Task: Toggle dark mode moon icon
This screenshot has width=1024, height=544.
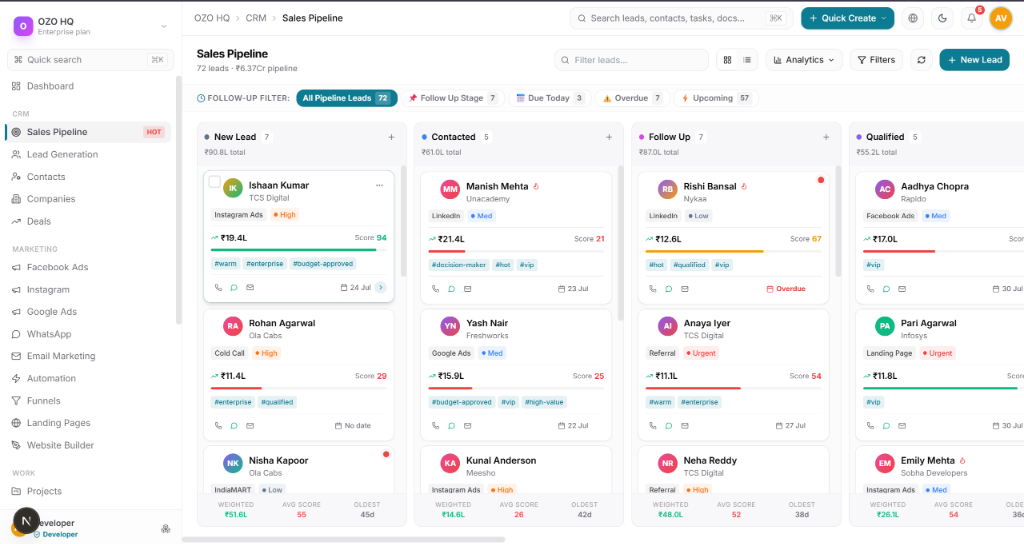Action: click(x=942, y=18)
